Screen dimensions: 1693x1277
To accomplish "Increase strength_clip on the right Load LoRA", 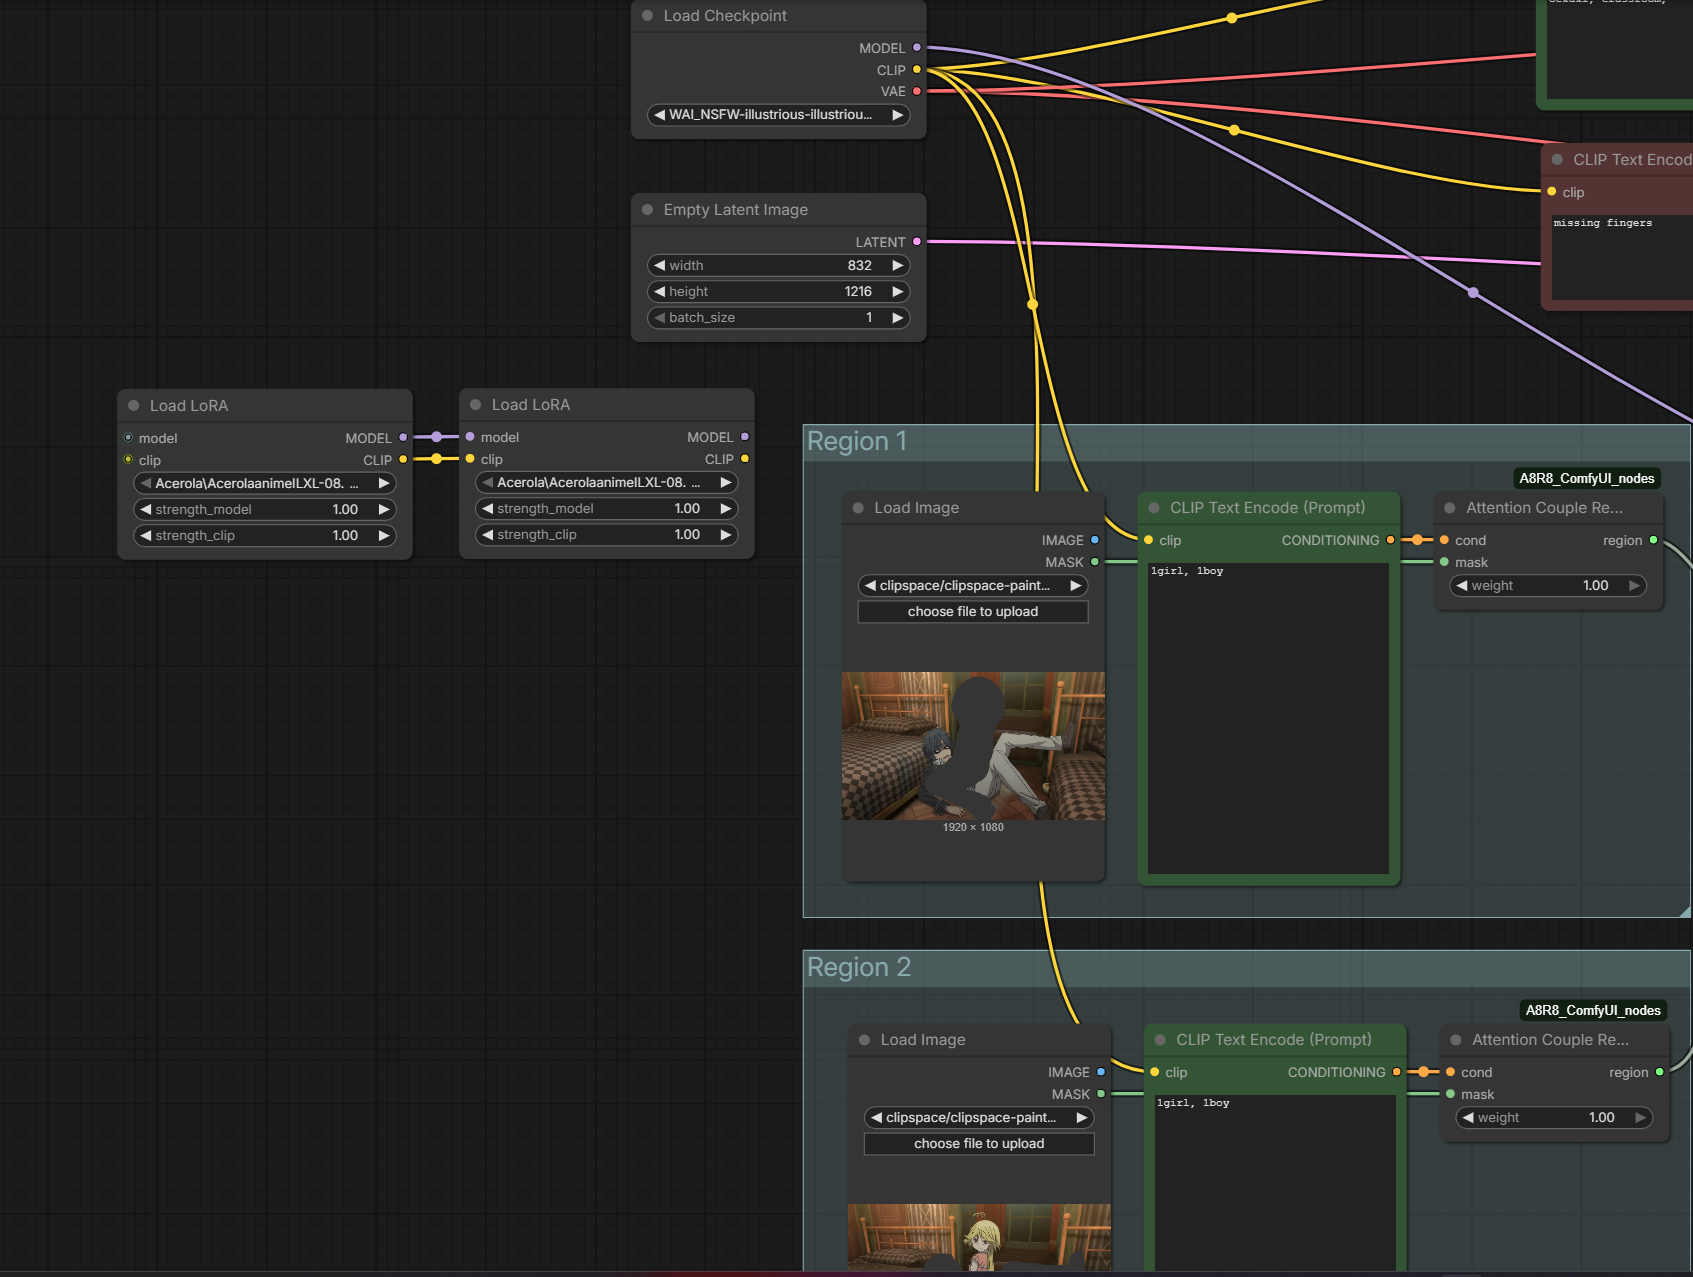I will click(725, 534).
